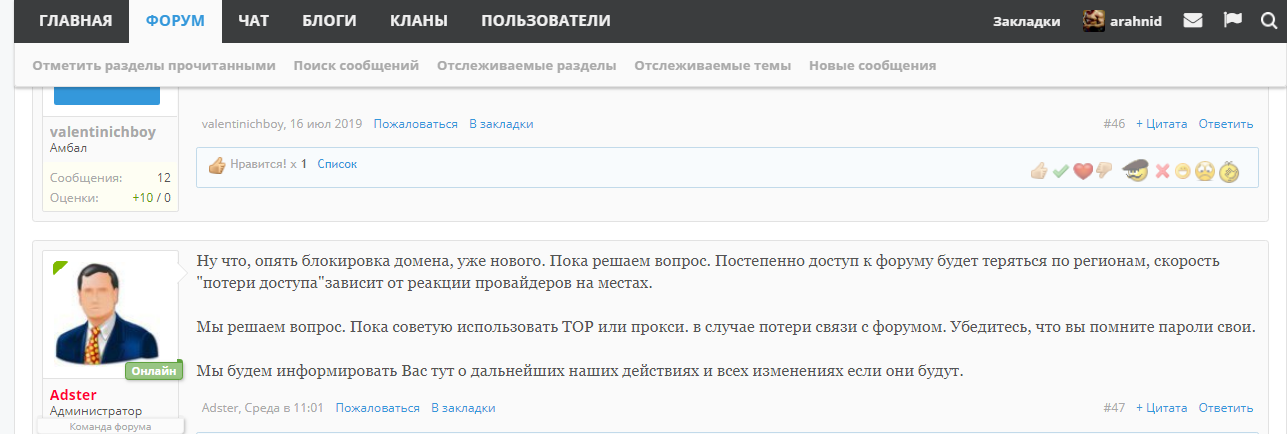Open Список of likes on post #46

pos(337,164)
